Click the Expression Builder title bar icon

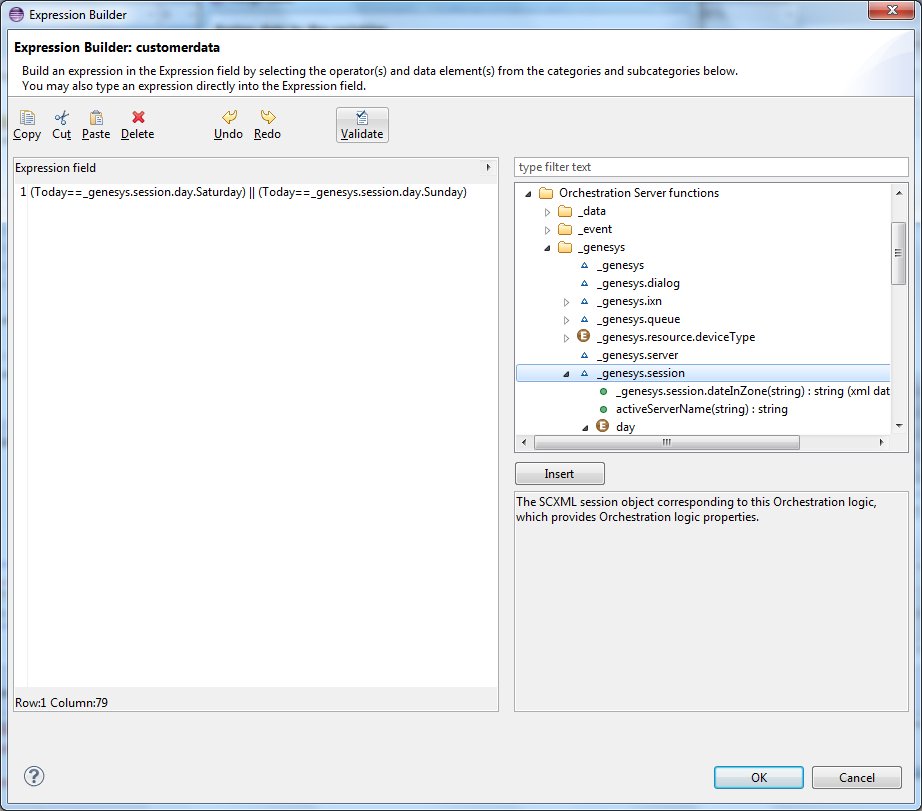coord(16,14)
